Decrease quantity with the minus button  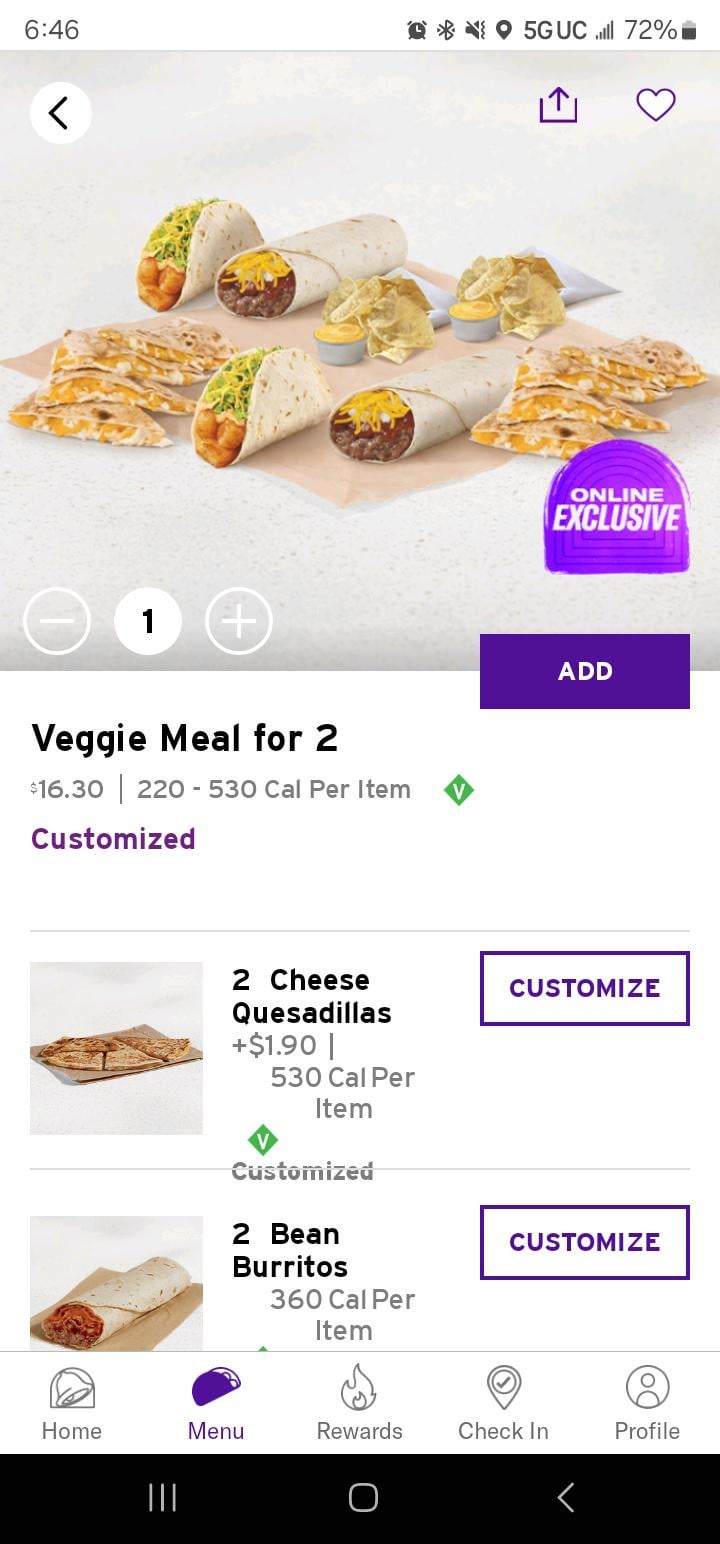click(x=57, y=621)
